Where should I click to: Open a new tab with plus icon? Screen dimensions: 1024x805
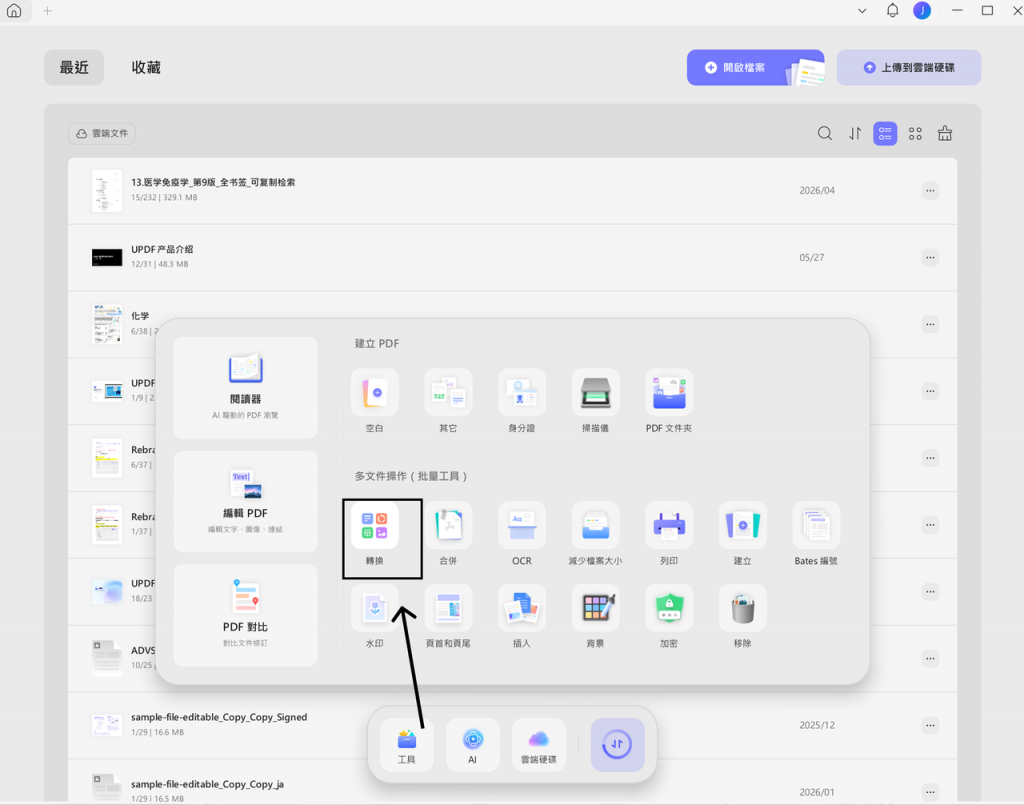point(47,10)
